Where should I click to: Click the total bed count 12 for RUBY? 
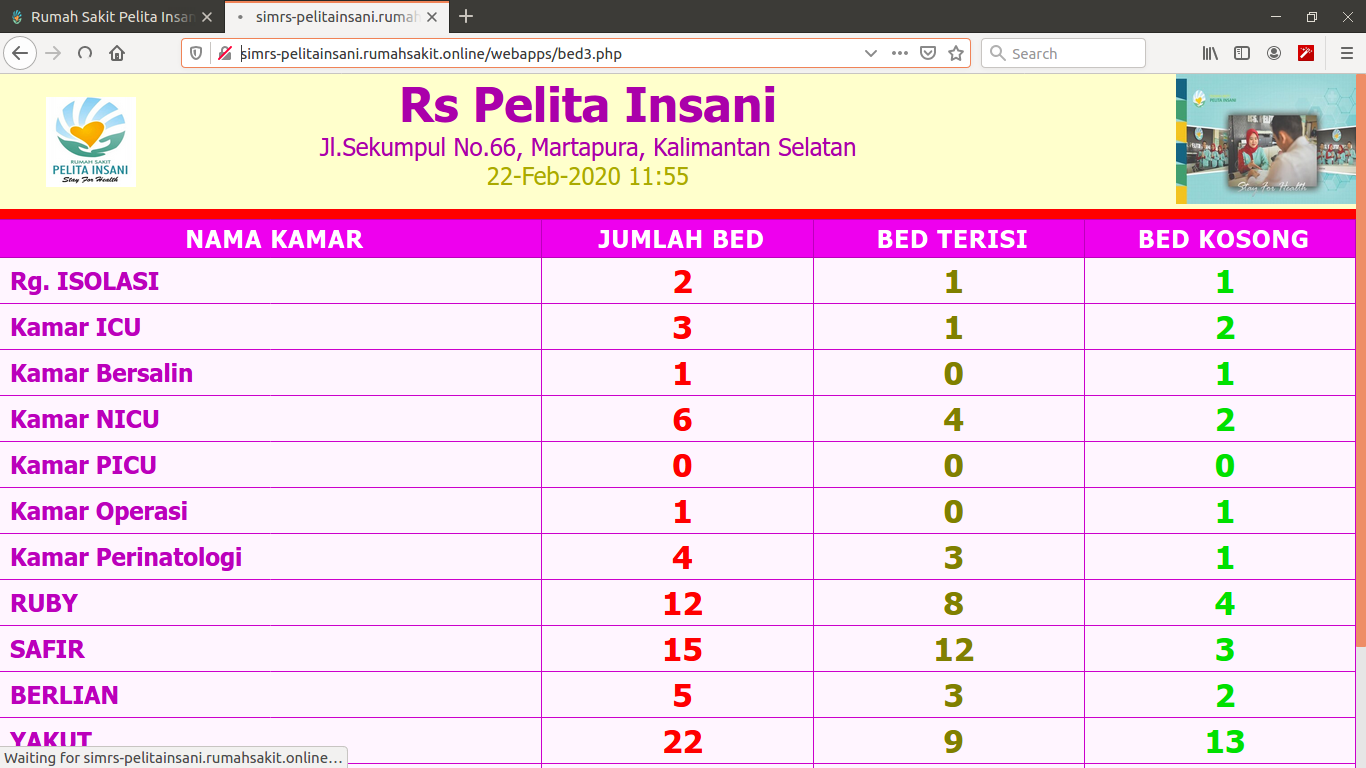pyautogui.click(x=682, y=604)
